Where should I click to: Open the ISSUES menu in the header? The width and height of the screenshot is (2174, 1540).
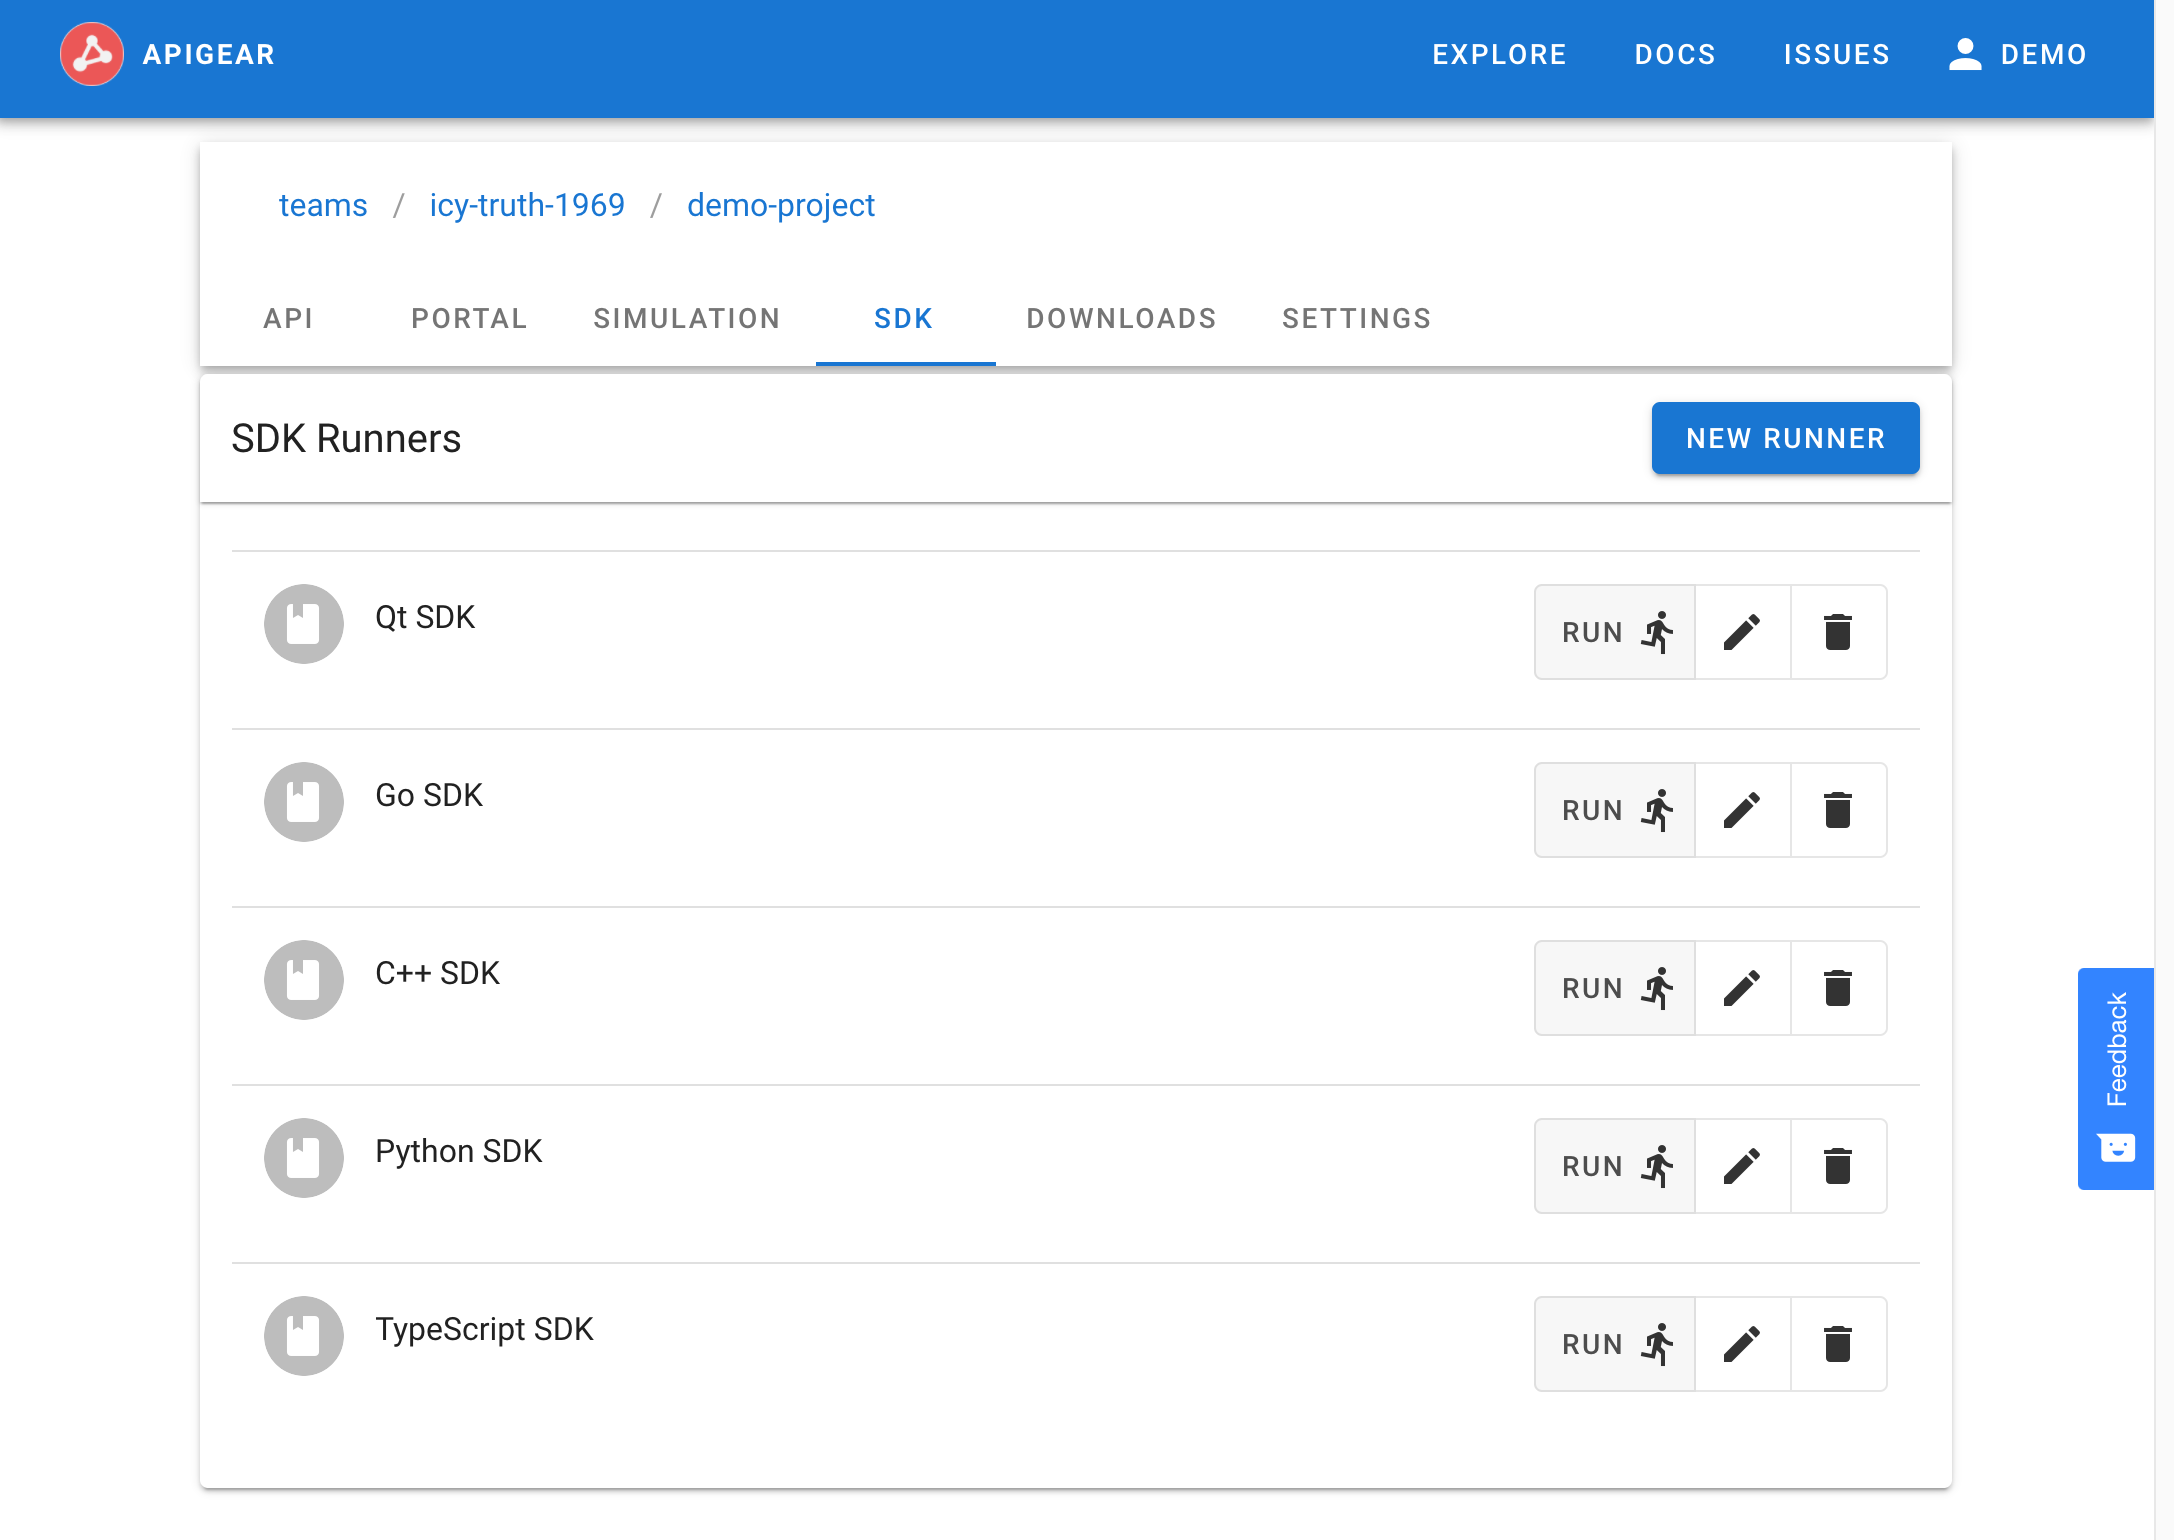pos(1836,55)
